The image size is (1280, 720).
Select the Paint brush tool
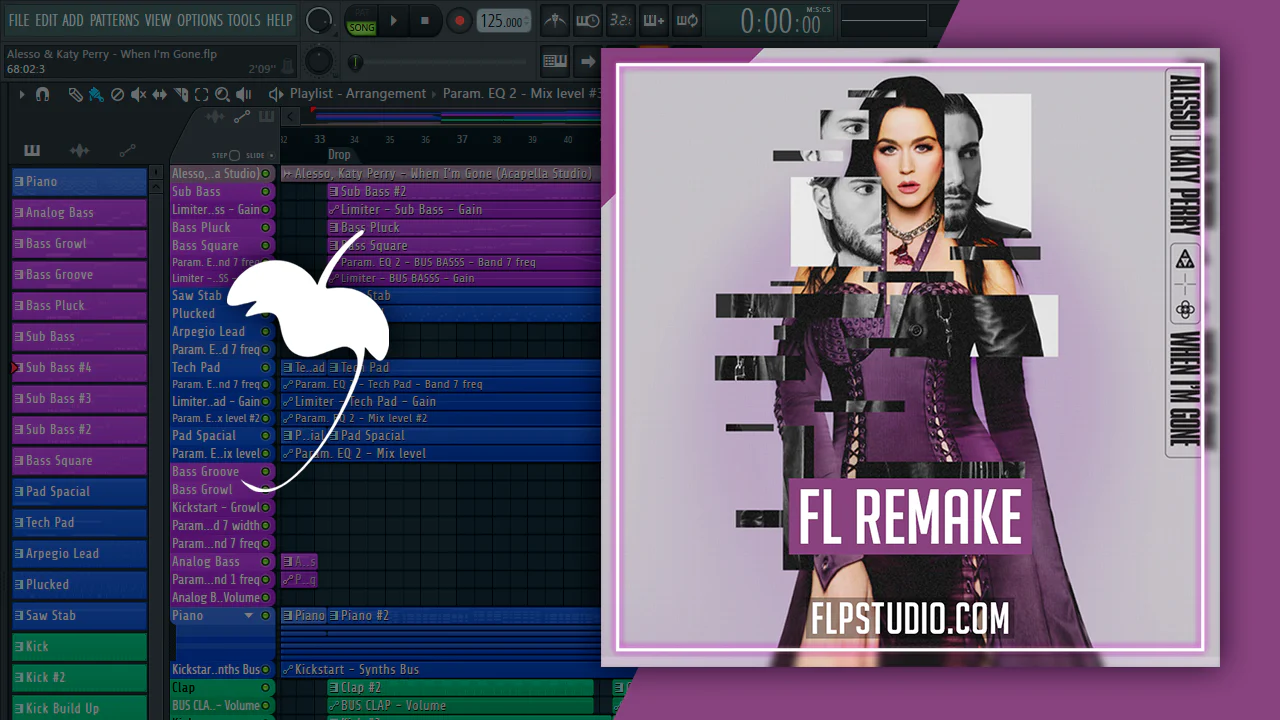(x=96, y=94)
